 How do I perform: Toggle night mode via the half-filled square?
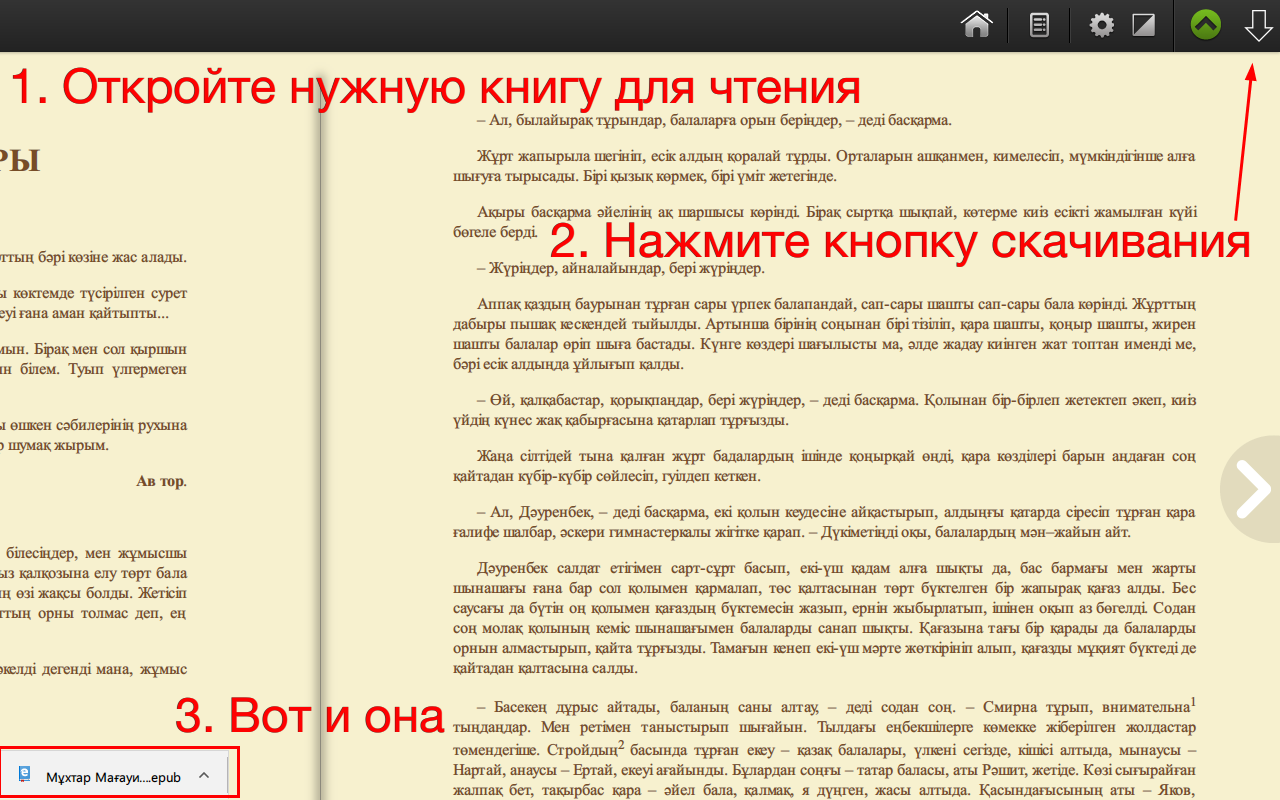coord(1143,24)
